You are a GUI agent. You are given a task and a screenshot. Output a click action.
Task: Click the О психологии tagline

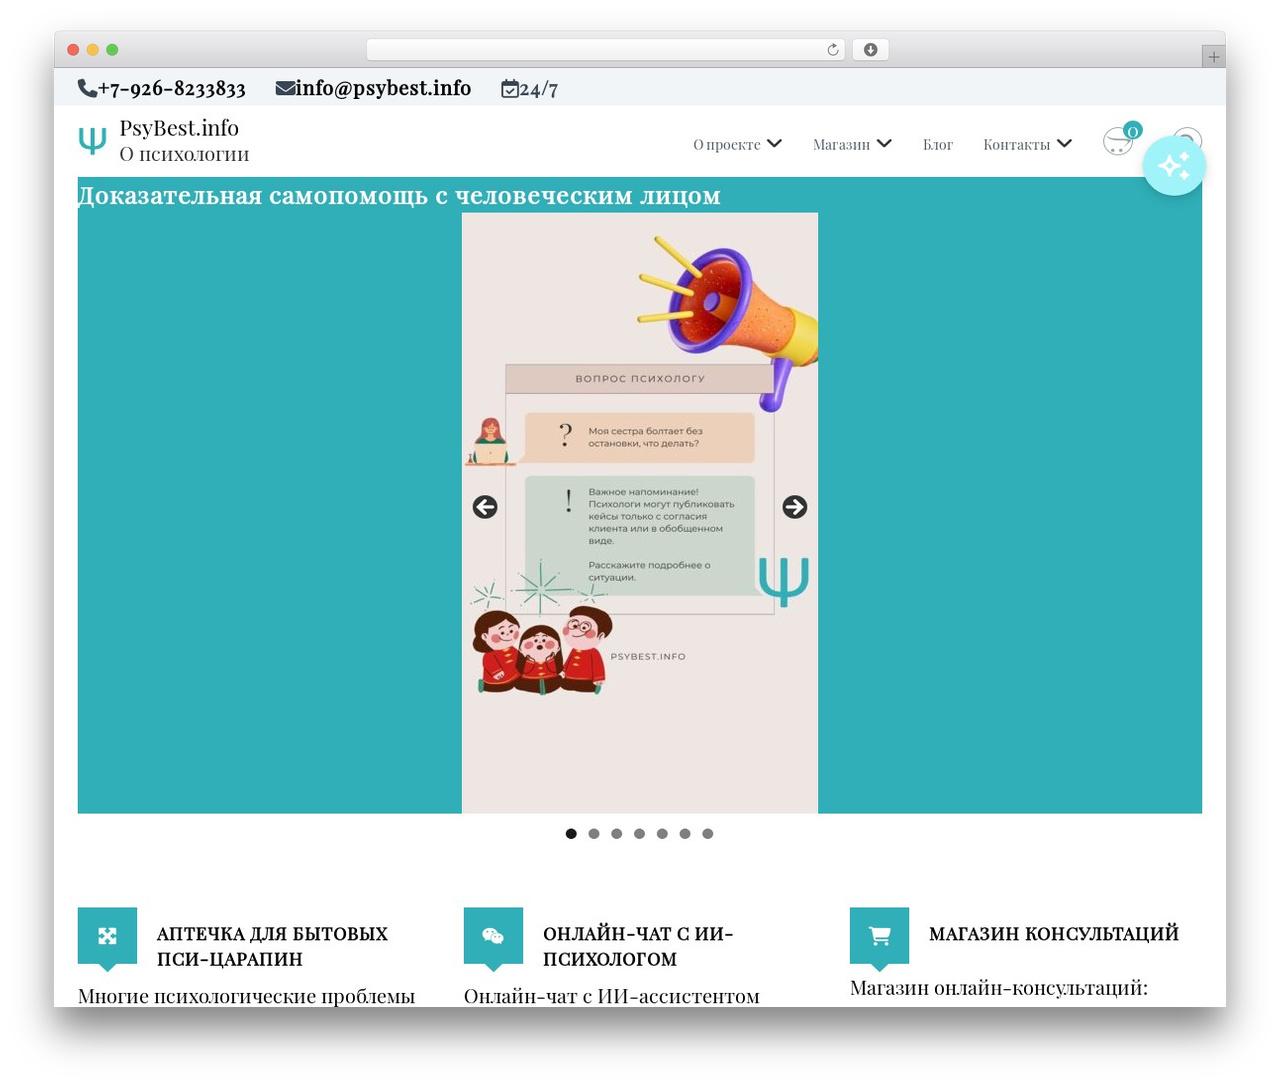coord(184,154)
